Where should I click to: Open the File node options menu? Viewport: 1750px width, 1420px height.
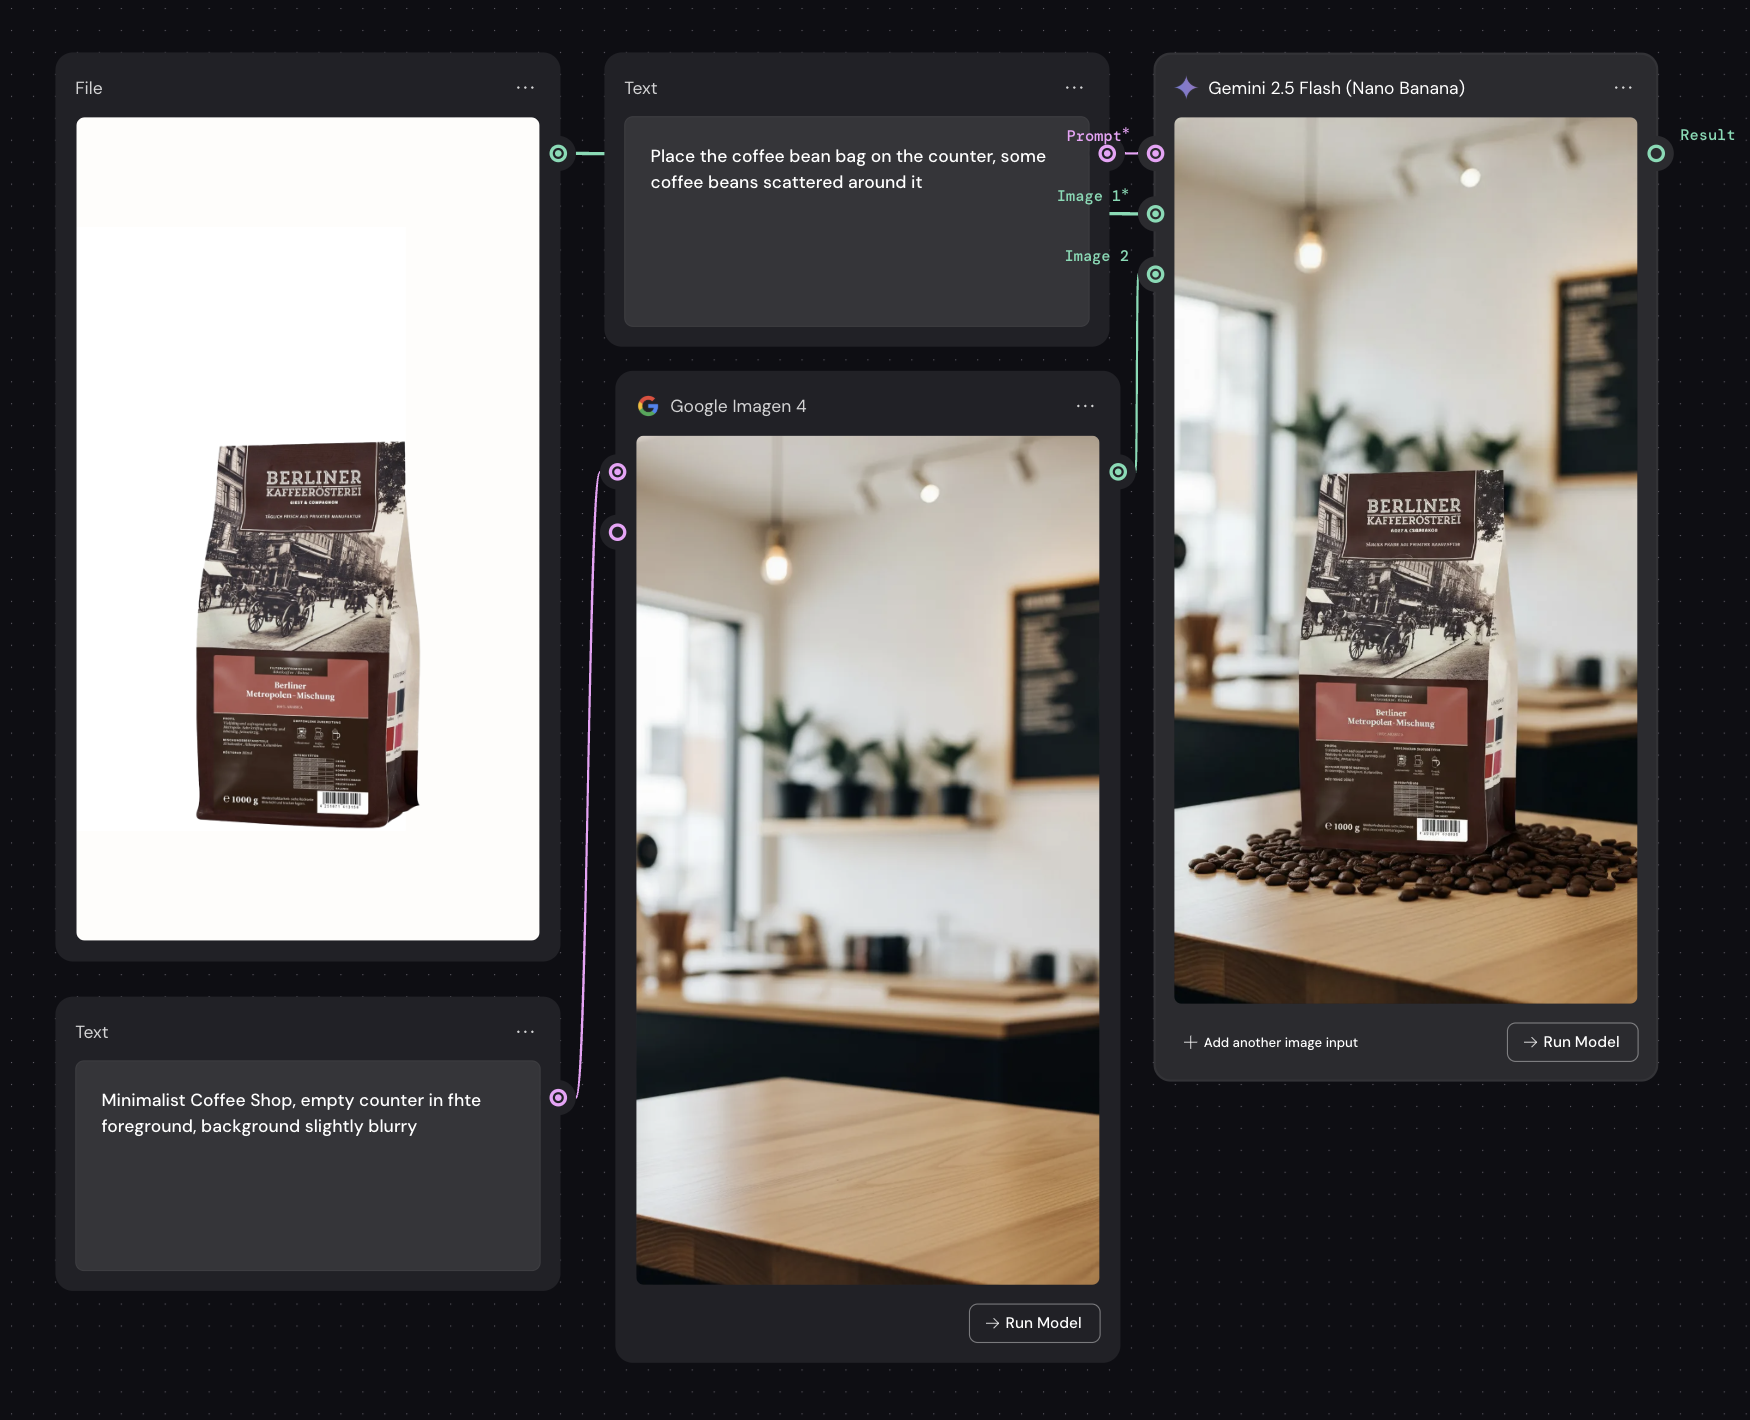[x=525, y=88]
